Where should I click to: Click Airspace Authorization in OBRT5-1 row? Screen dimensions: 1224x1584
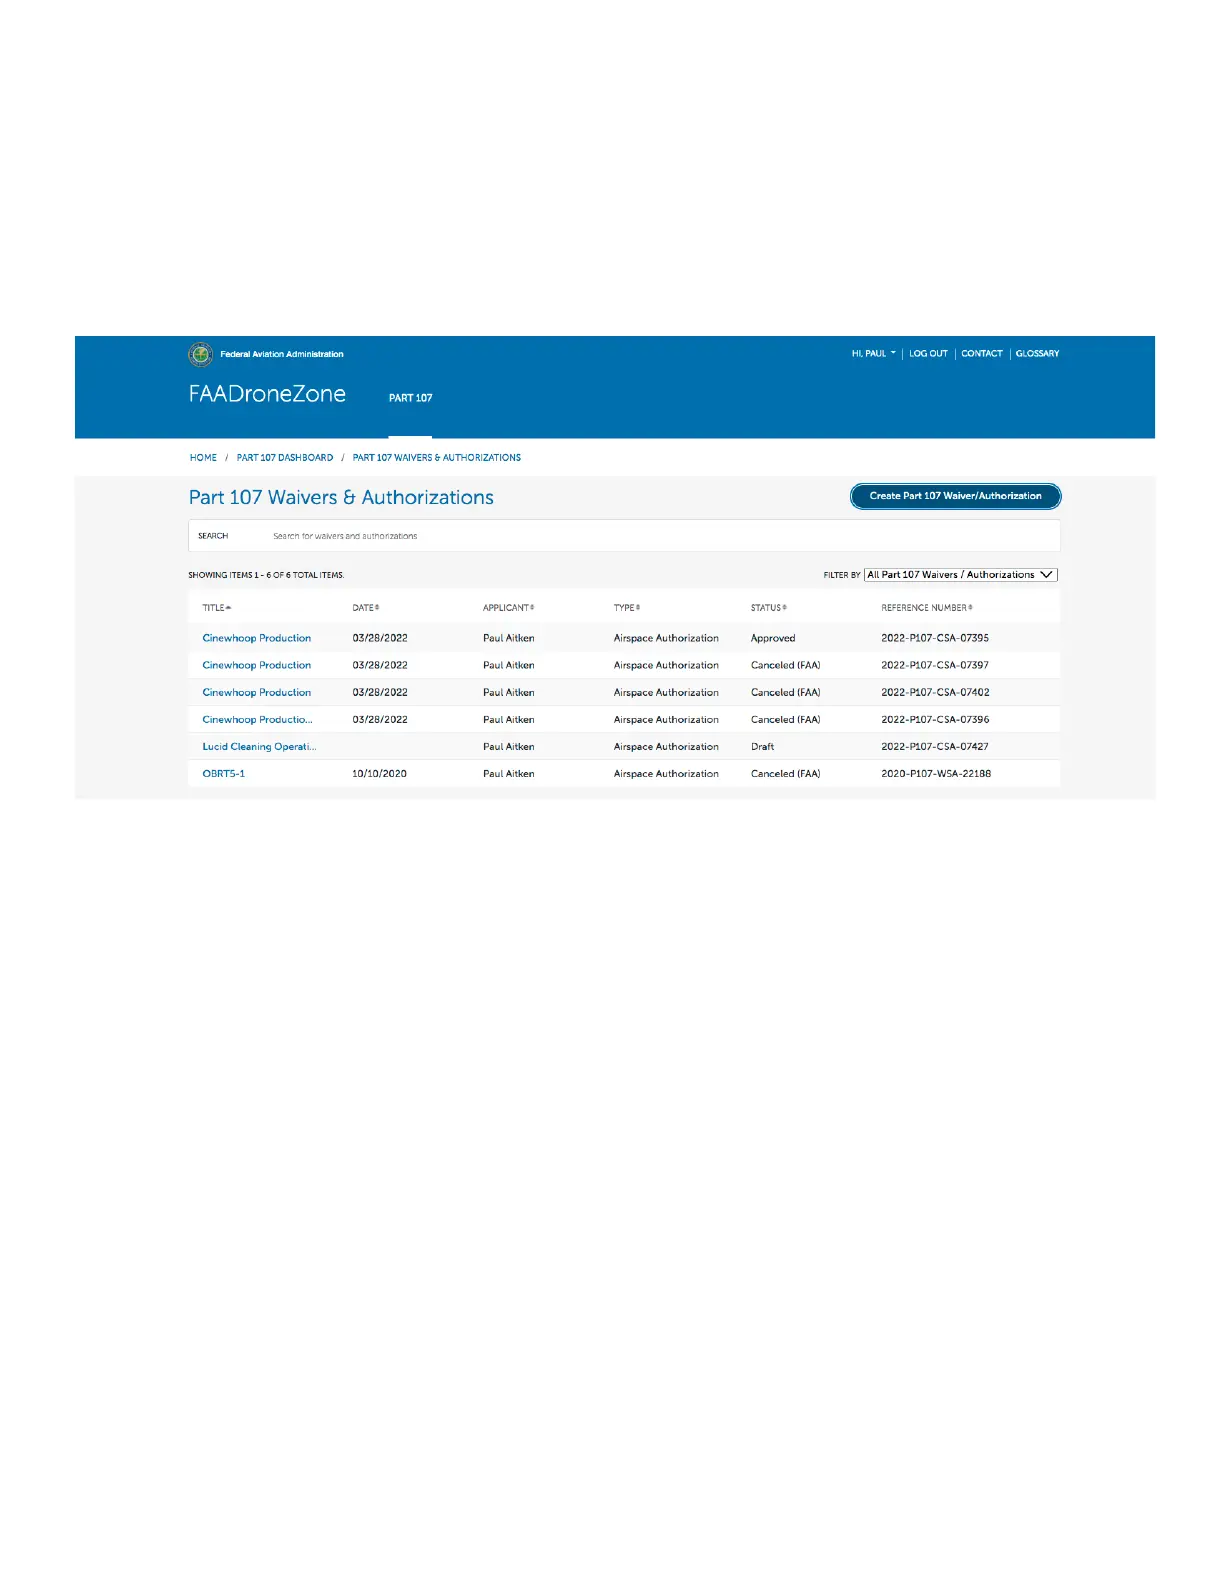(x=666, y=773)
